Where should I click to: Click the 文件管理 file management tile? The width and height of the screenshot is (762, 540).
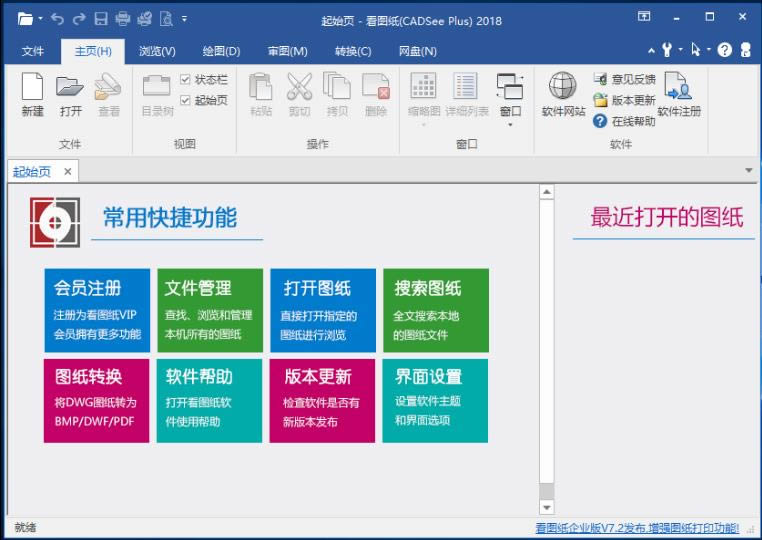(x=210, y=310)
